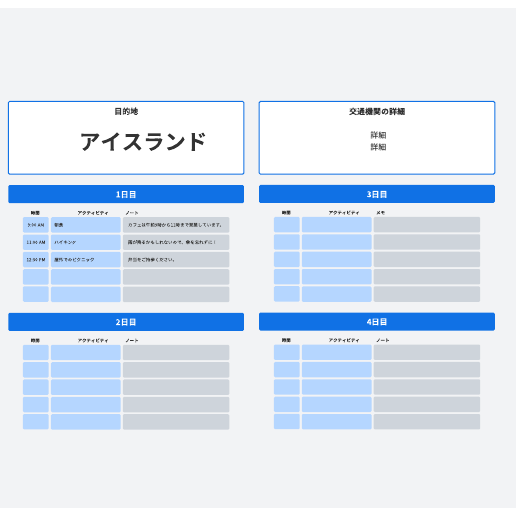Click the メモ column header in day 3
This screenshot has width=516, height=516.
tap(381, 213)
